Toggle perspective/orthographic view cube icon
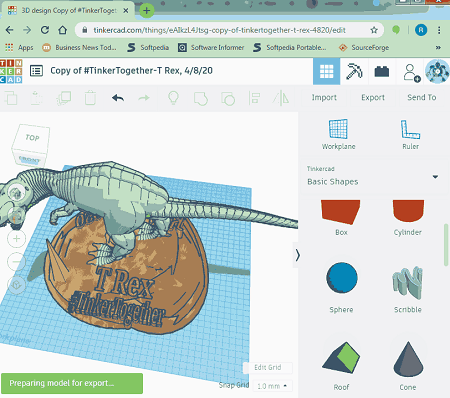 [16, 285]
